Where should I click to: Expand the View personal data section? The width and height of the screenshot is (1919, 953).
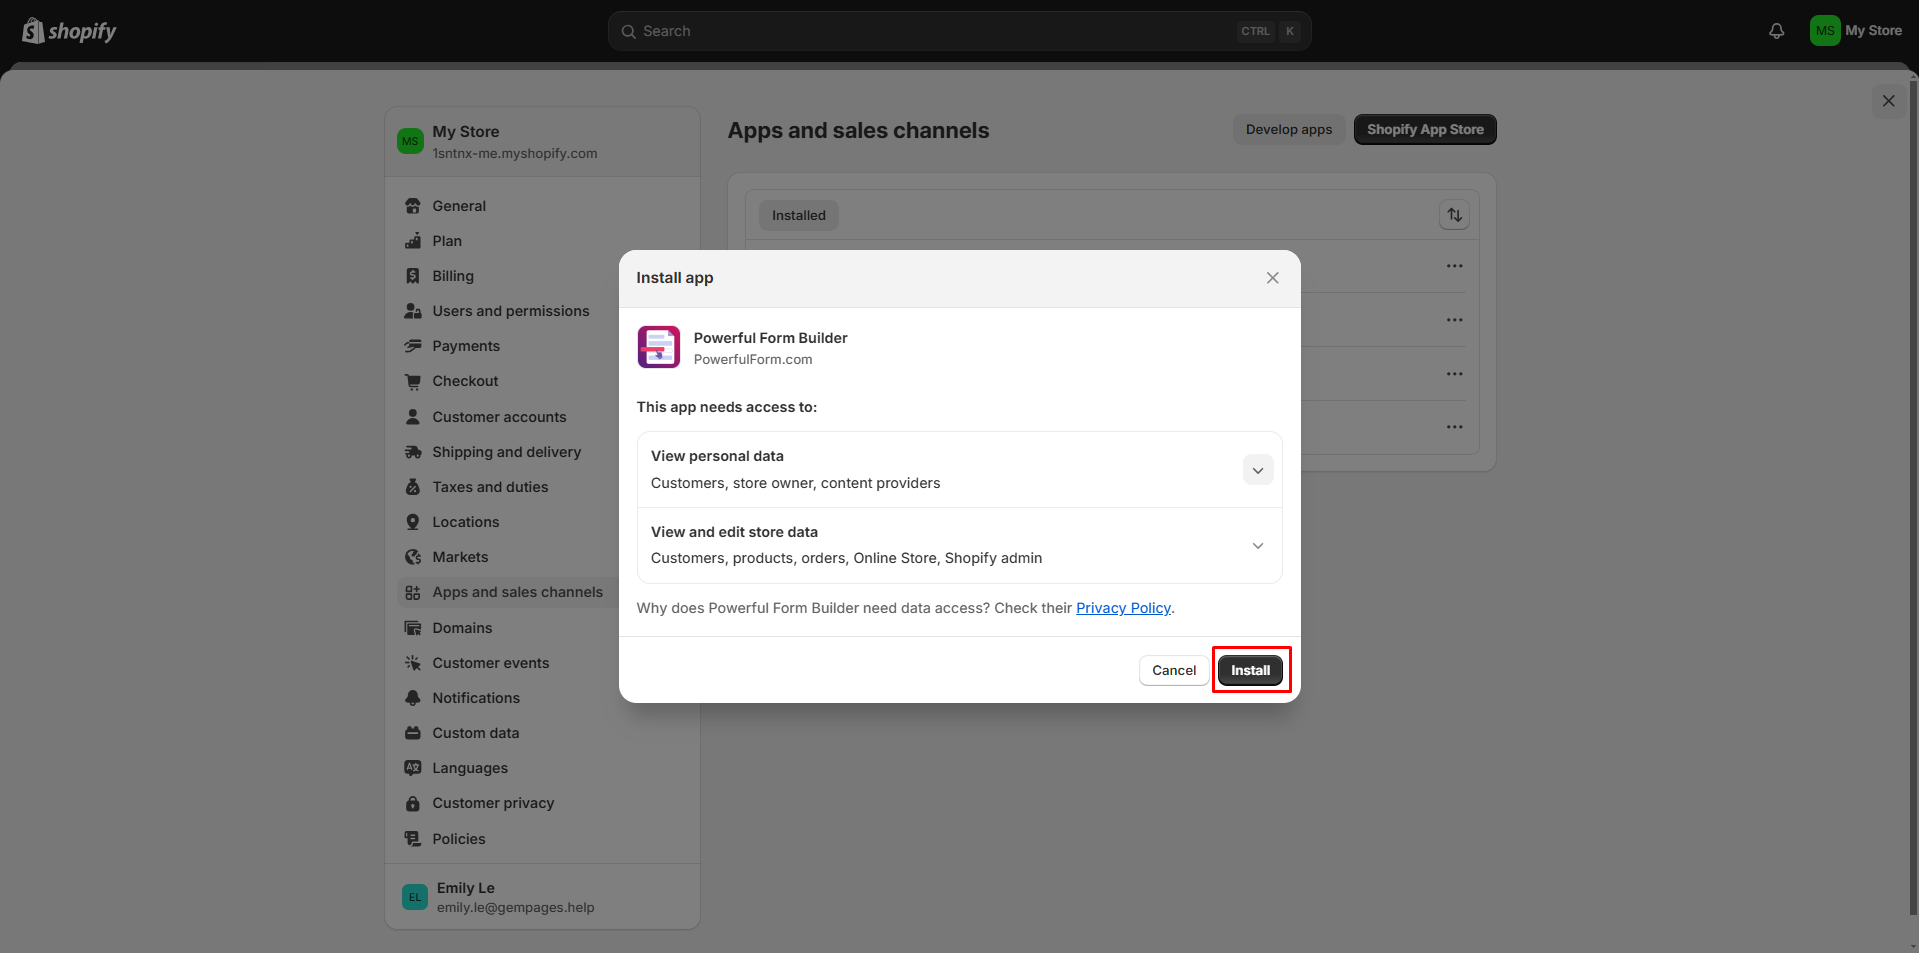pyautogui.click(x=1257, y=469)
